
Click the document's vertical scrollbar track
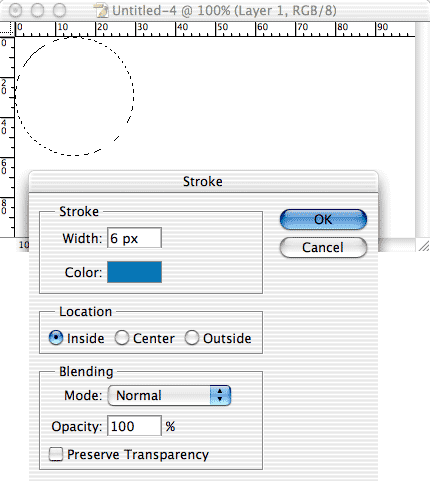coord(422,130)
